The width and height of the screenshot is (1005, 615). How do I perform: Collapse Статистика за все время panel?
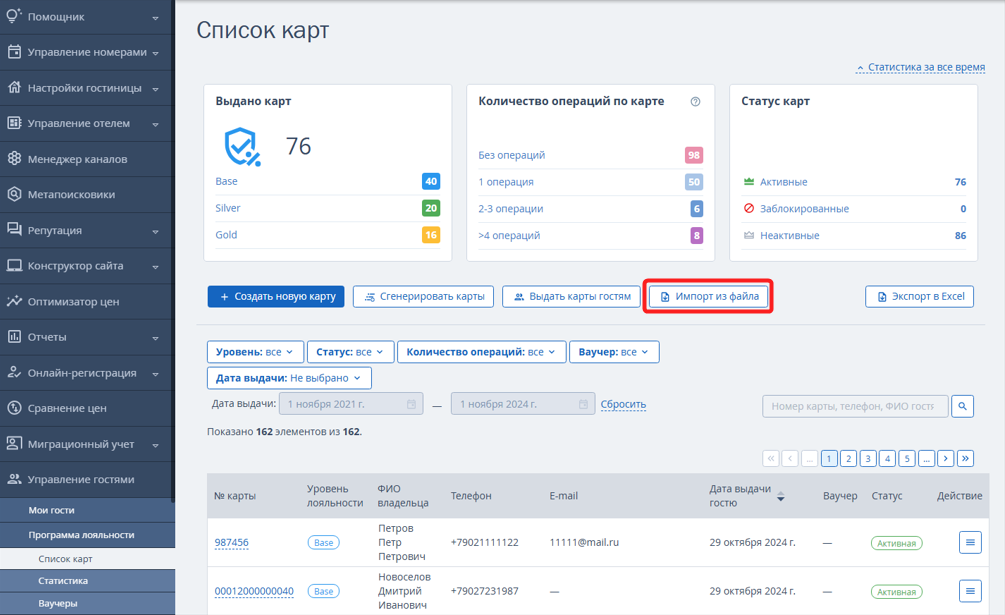pyautogui.click(x=920, y=67)
